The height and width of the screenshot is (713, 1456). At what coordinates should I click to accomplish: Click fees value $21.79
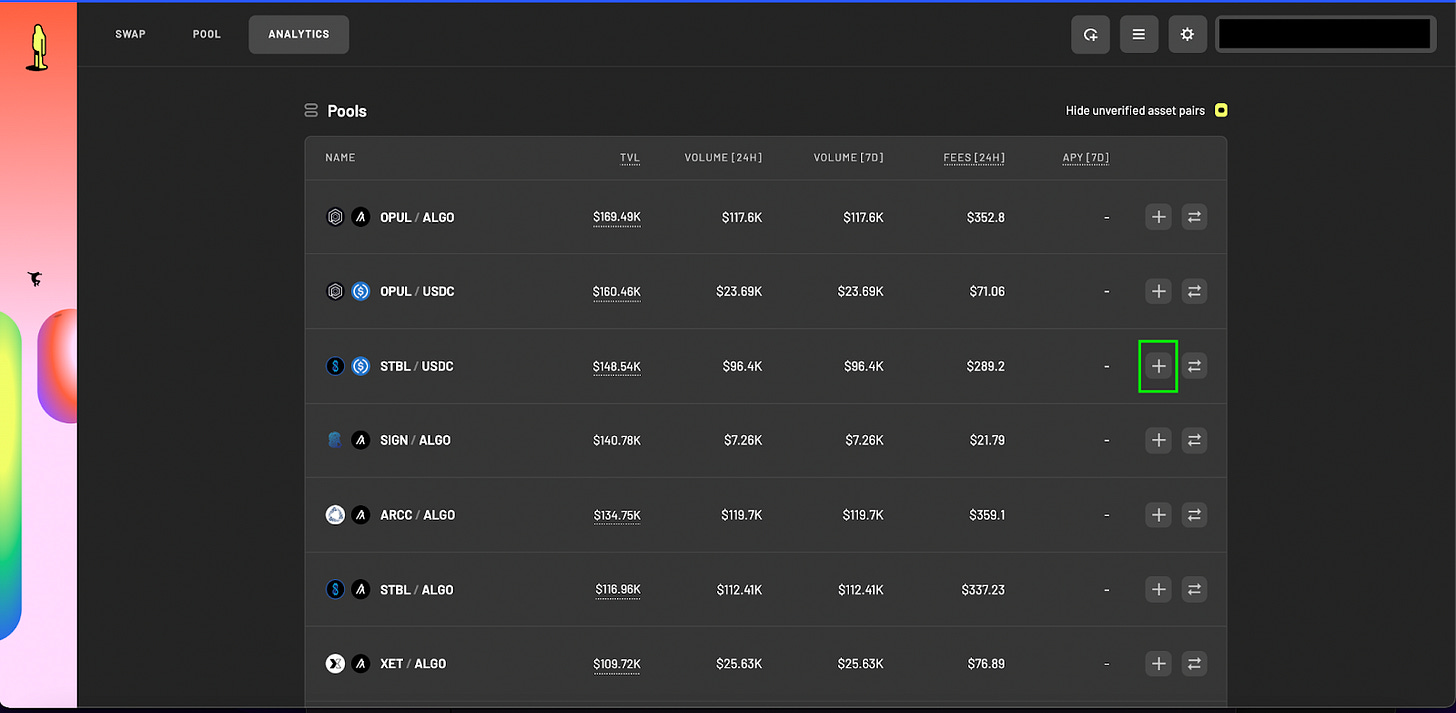987,440
